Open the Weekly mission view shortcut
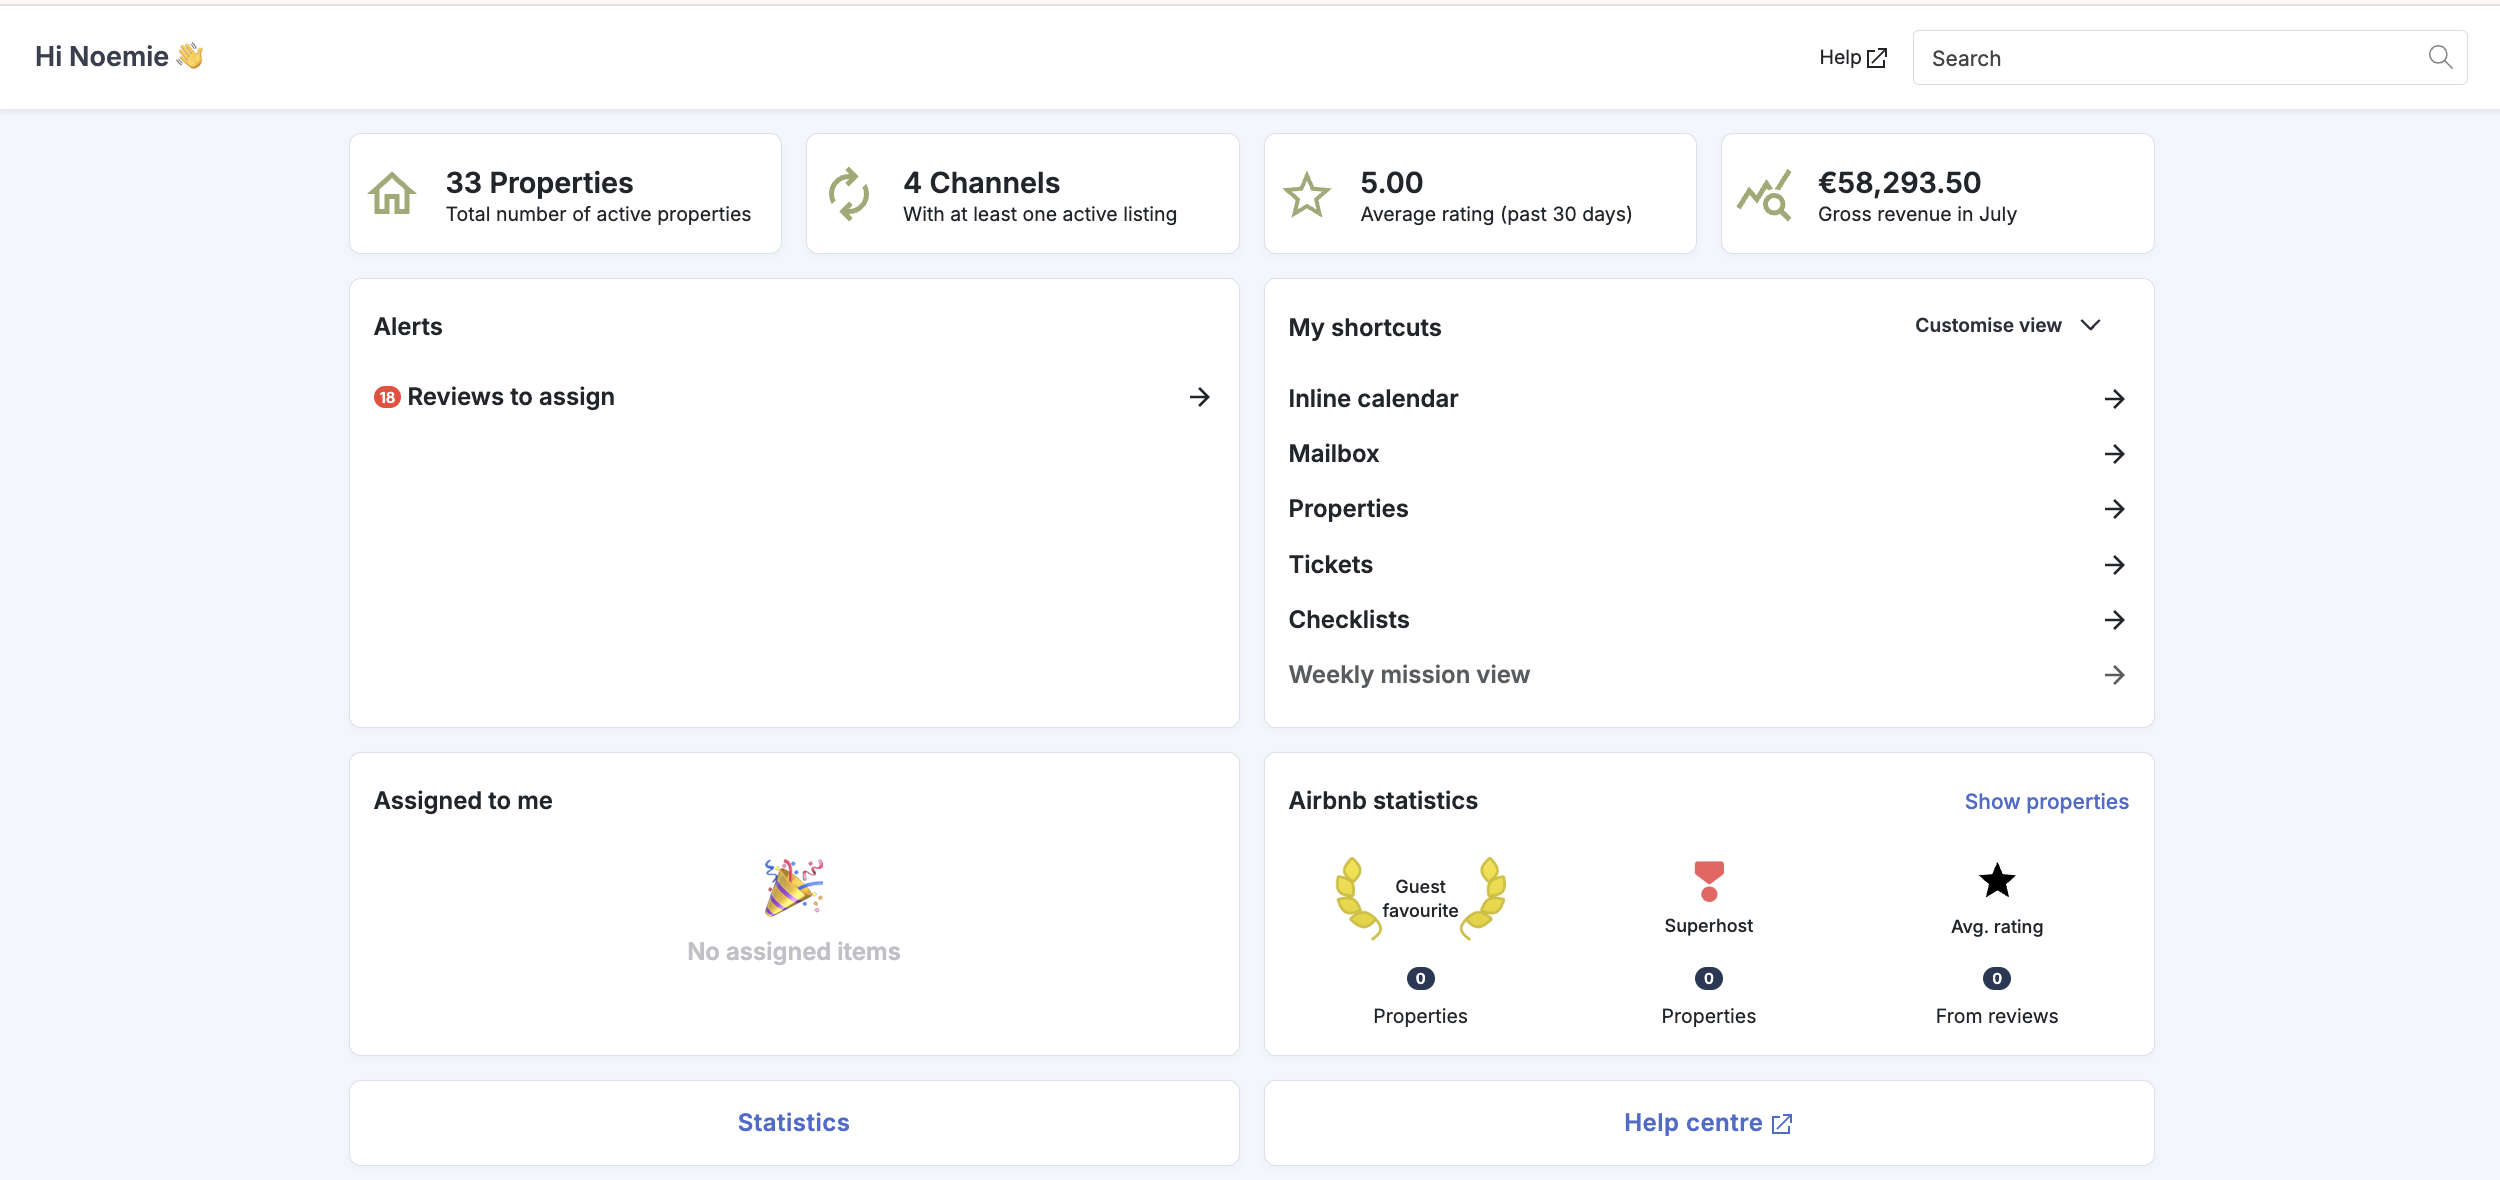Screen dimensions: 2500x1180 (x=1708, y=675)
